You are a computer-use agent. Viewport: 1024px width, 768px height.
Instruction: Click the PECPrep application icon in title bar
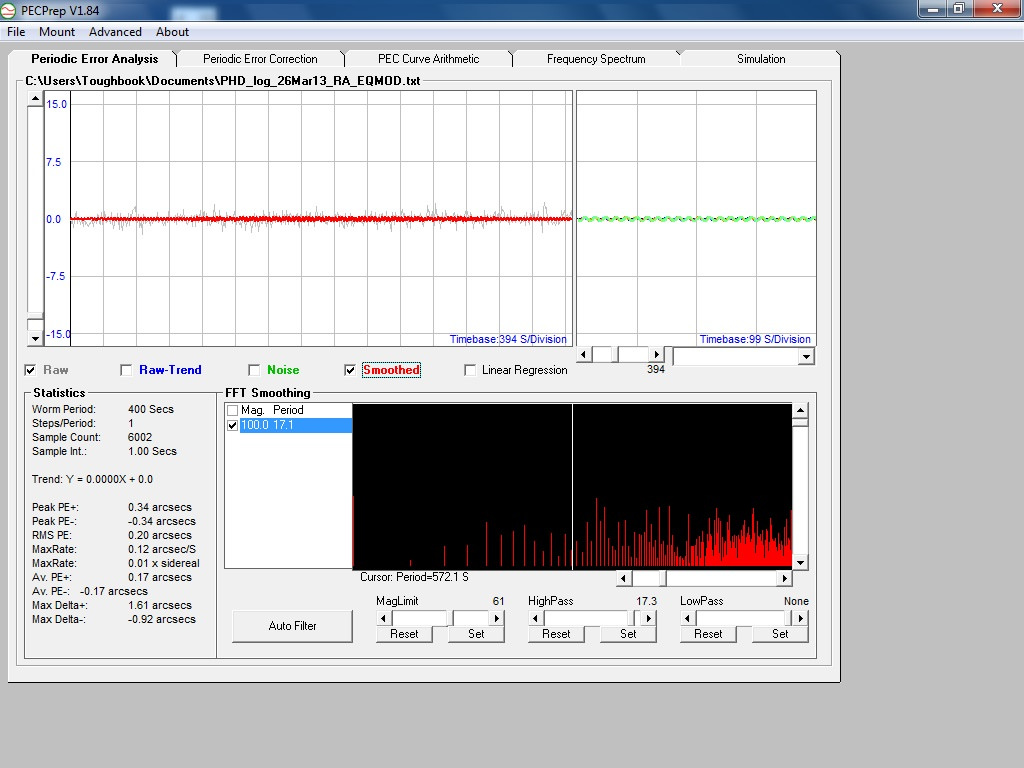click(x=10, y=10)
